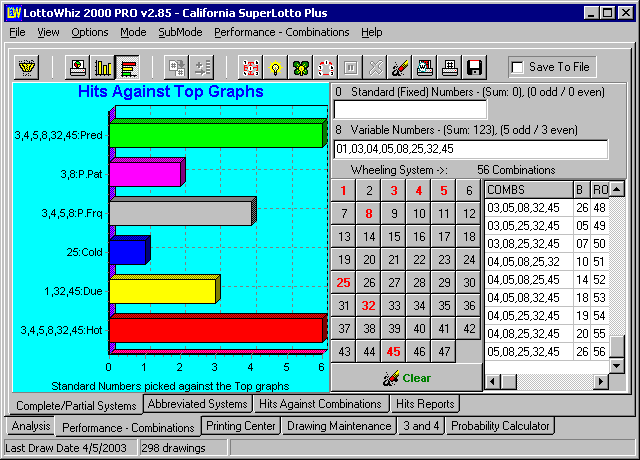Toggle number 32 on the number grid

pos(369,305)
